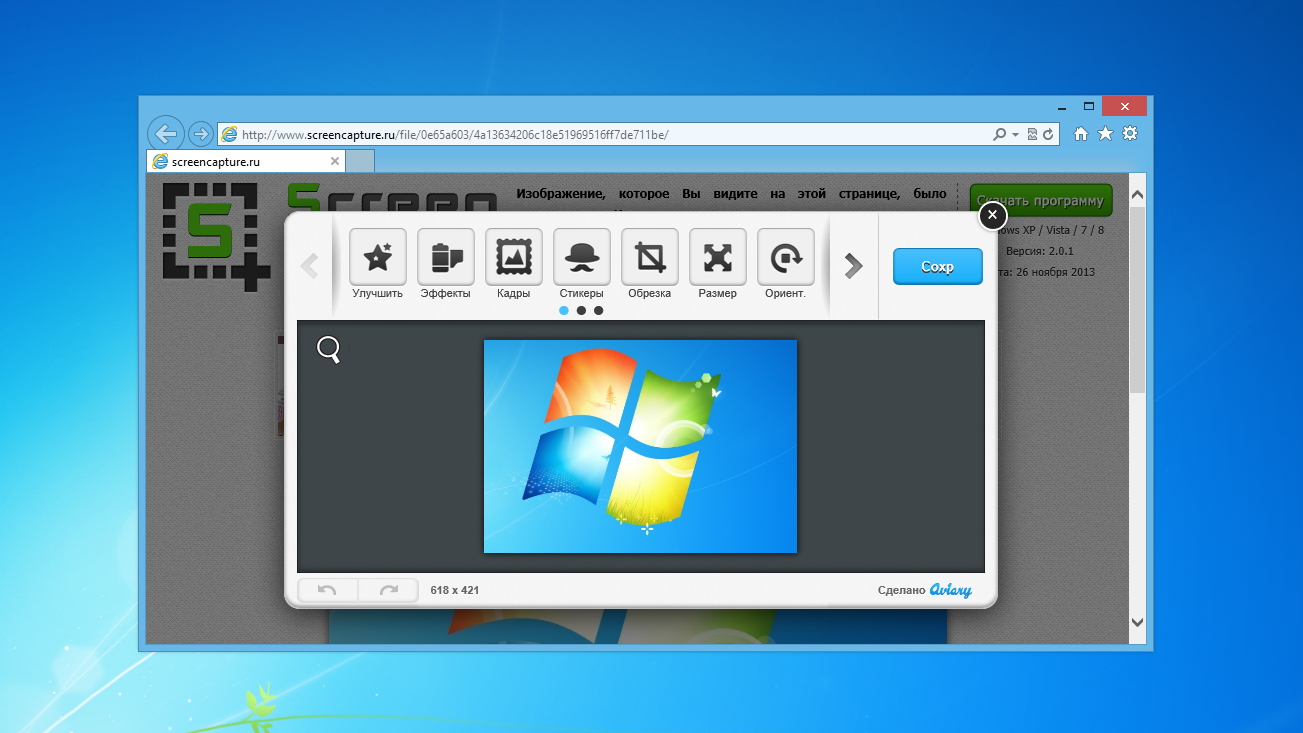Click the 618 x 421 size text

pos(455,590)
